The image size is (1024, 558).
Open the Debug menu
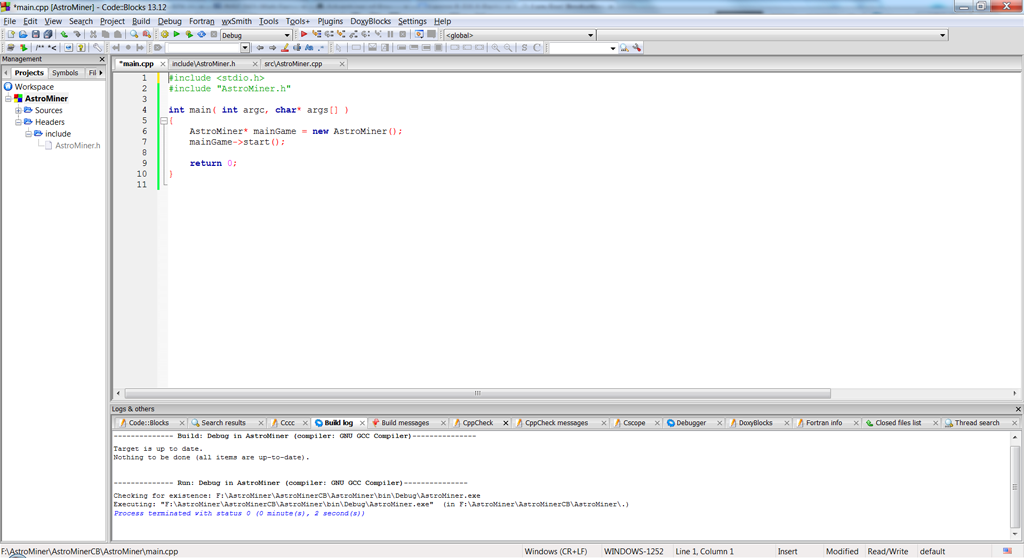pos(170,21)
